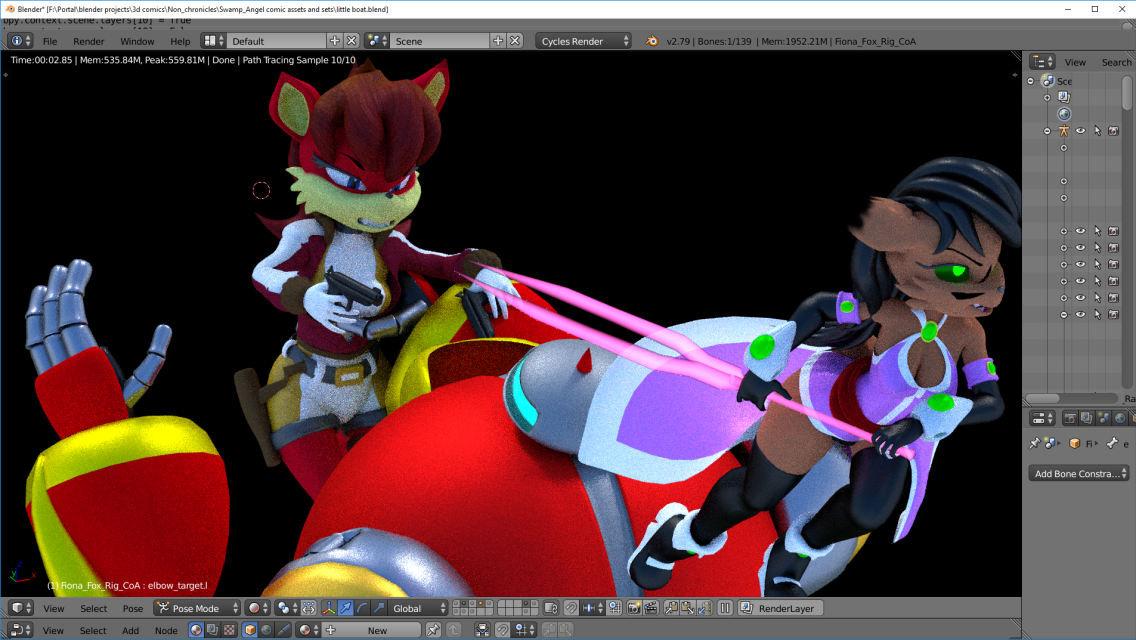The height and width of the screenshot is (640, 1136).
Task: Collapse the armature object in outliner
Action: click(1047, 131)
